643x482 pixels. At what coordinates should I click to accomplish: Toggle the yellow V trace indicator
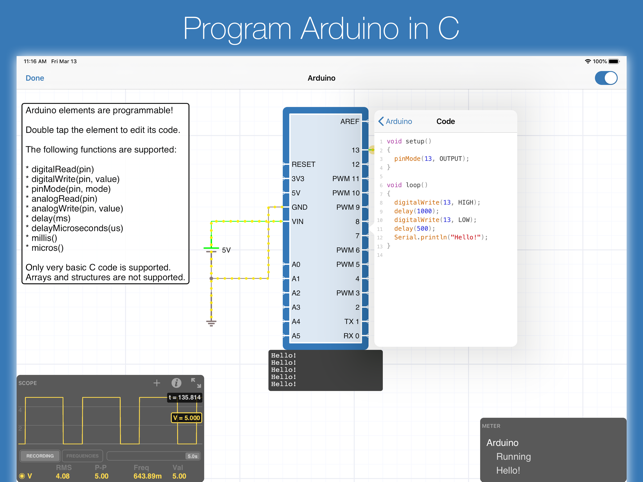[x=22, y=476]
